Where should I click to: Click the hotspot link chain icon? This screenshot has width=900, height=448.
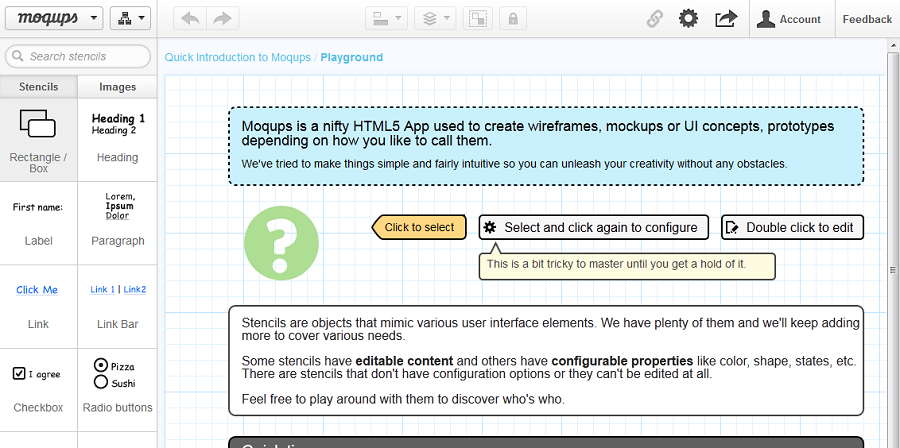[x=655, y=19]
